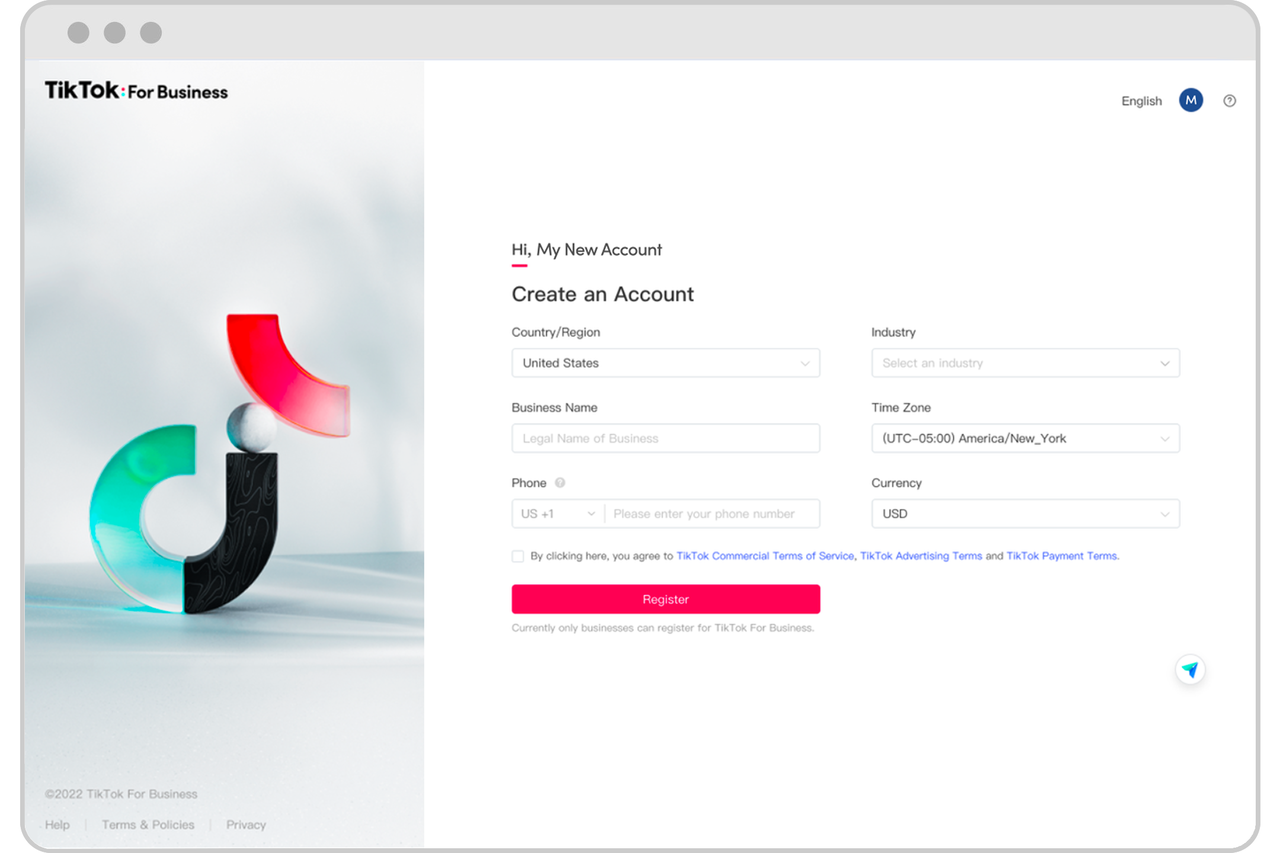
Task: Switch the English language selector
Action: pyautogui.click(x=1141, y=101)
